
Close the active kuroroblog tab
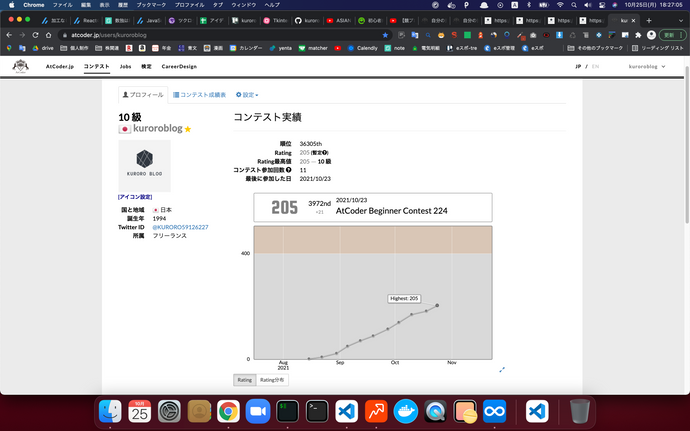pyautogui.click(x=634, y=20)
